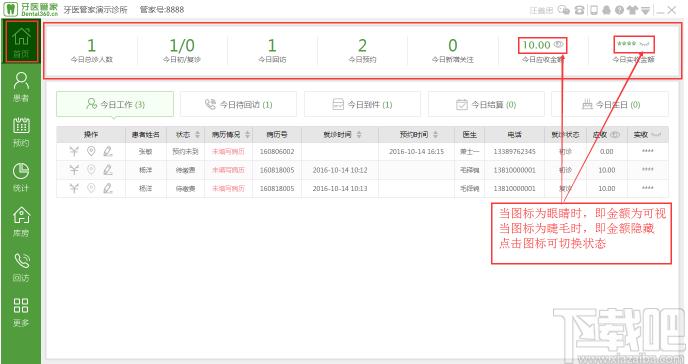The width and height of the screenshot is (688, 364).
Task: Click the 牙医管家 tooth logo
Action: coord(11,9)
